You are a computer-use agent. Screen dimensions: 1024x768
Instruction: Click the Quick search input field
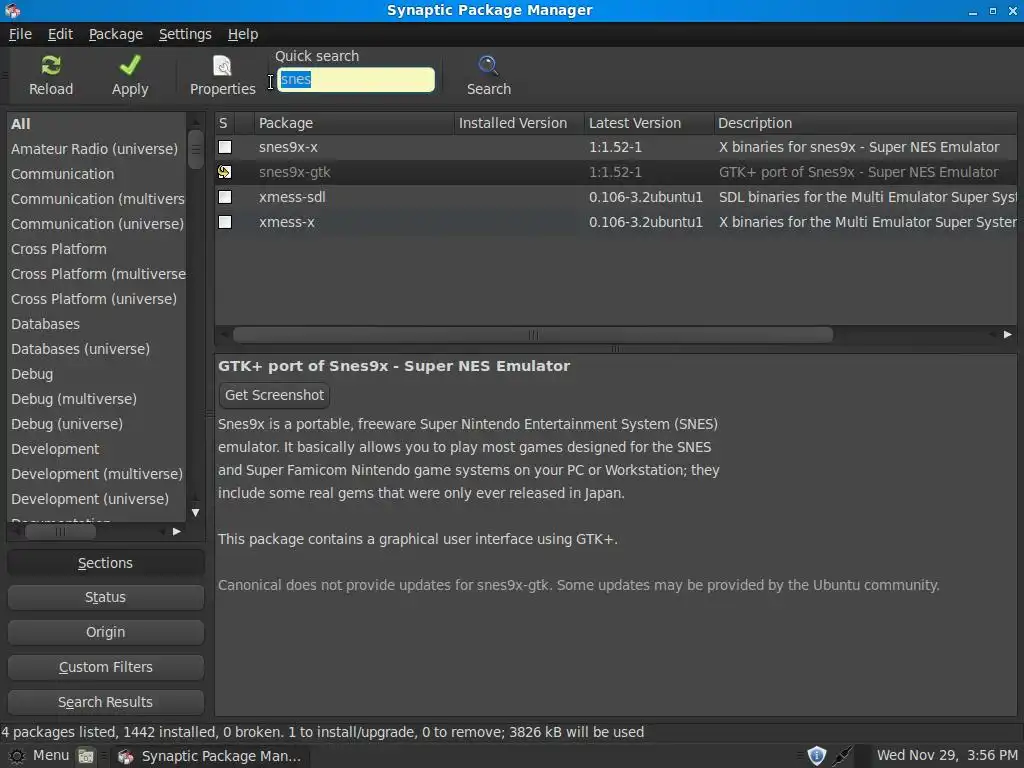pyautogui.click(x=356, y=80)
